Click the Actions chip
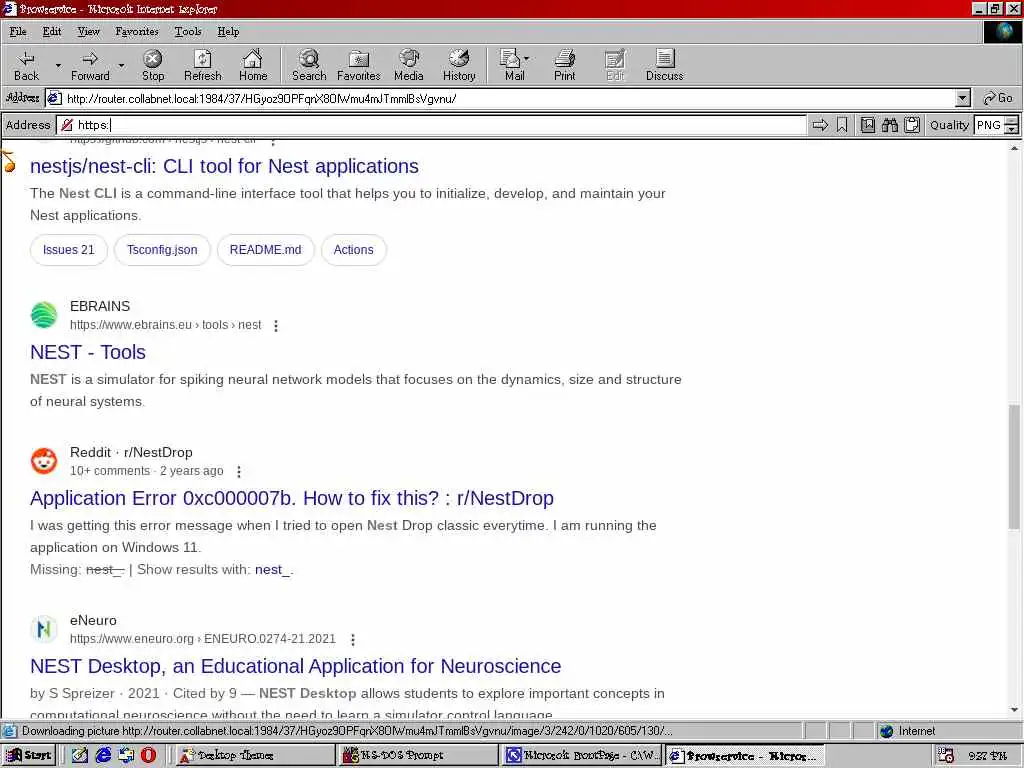The width and height of the screenshot is (1024, 768). coord(353,249)
